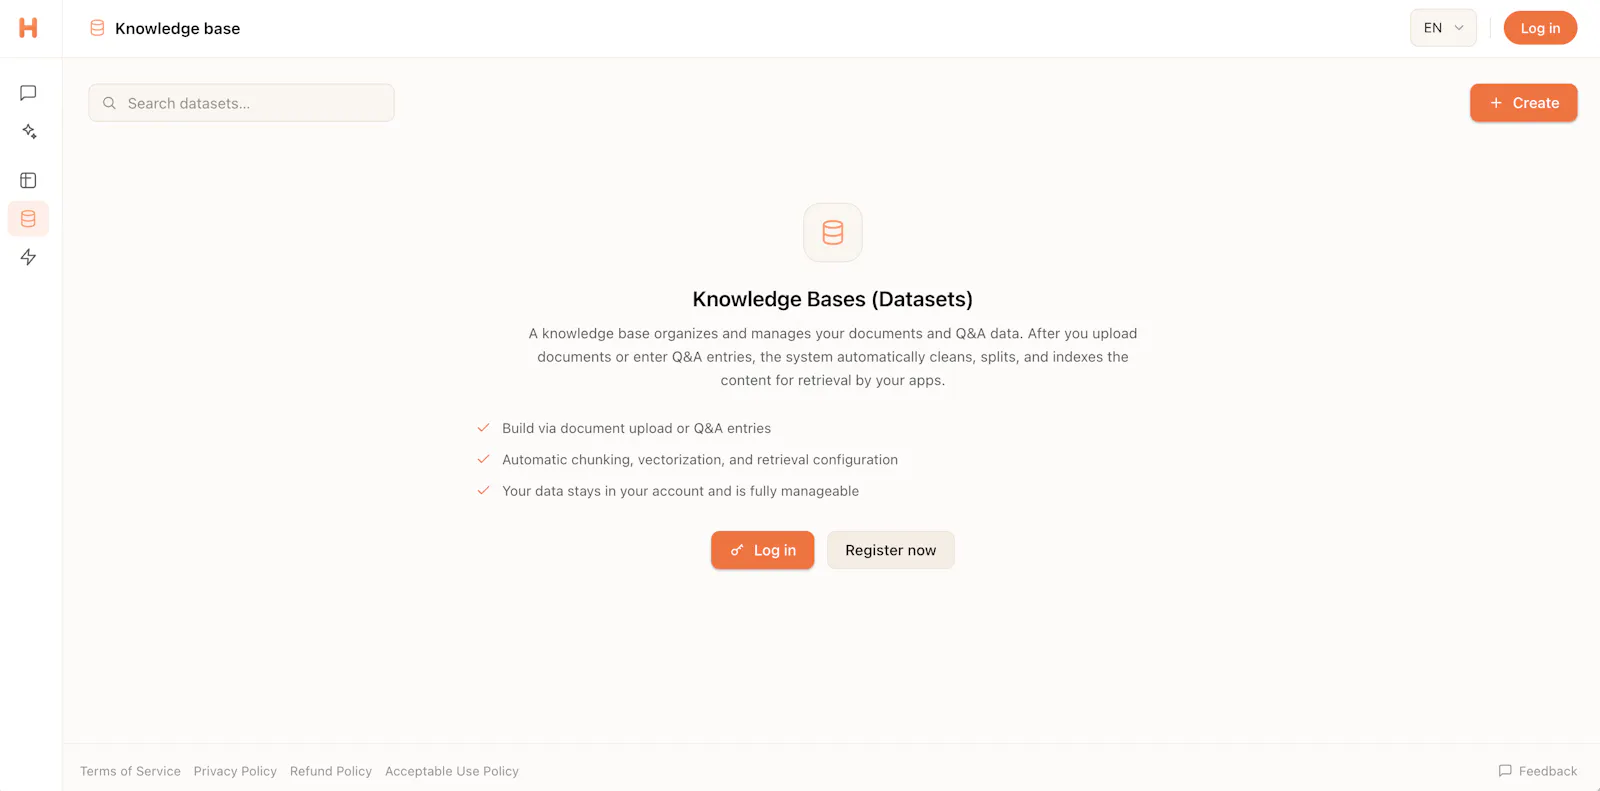
Task: Click the Register now button
Action: pos(890,550)
